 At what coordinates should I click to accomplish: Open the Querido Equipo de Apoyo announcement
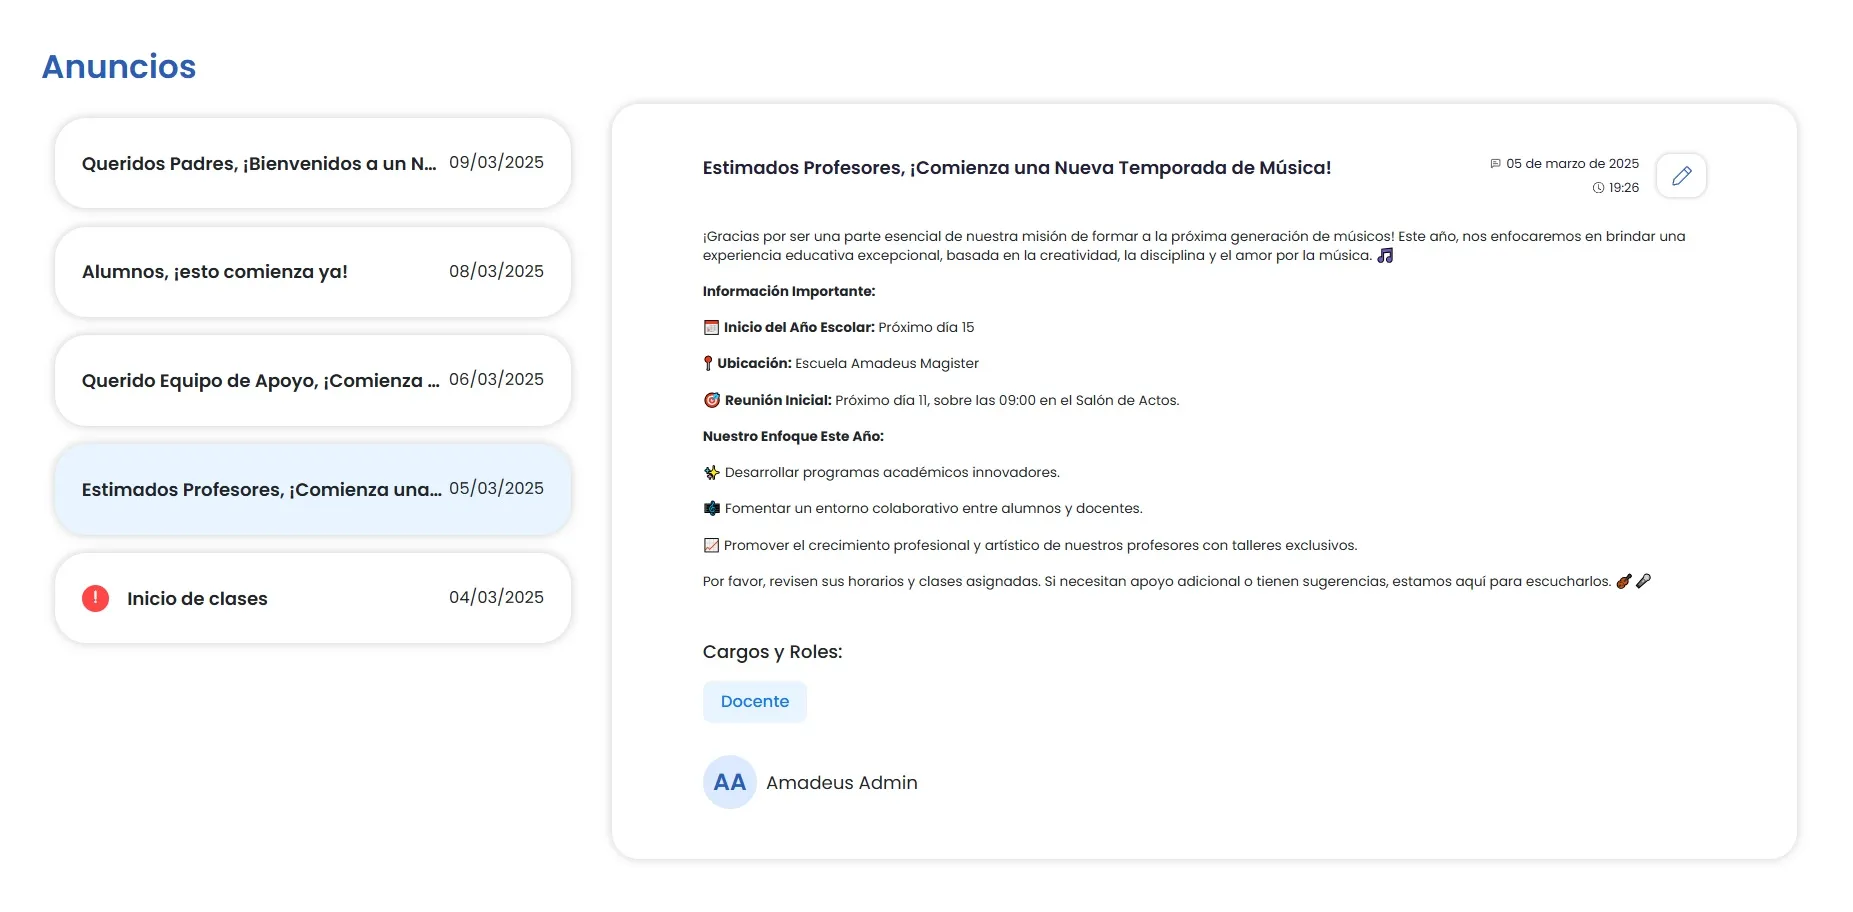311,380
